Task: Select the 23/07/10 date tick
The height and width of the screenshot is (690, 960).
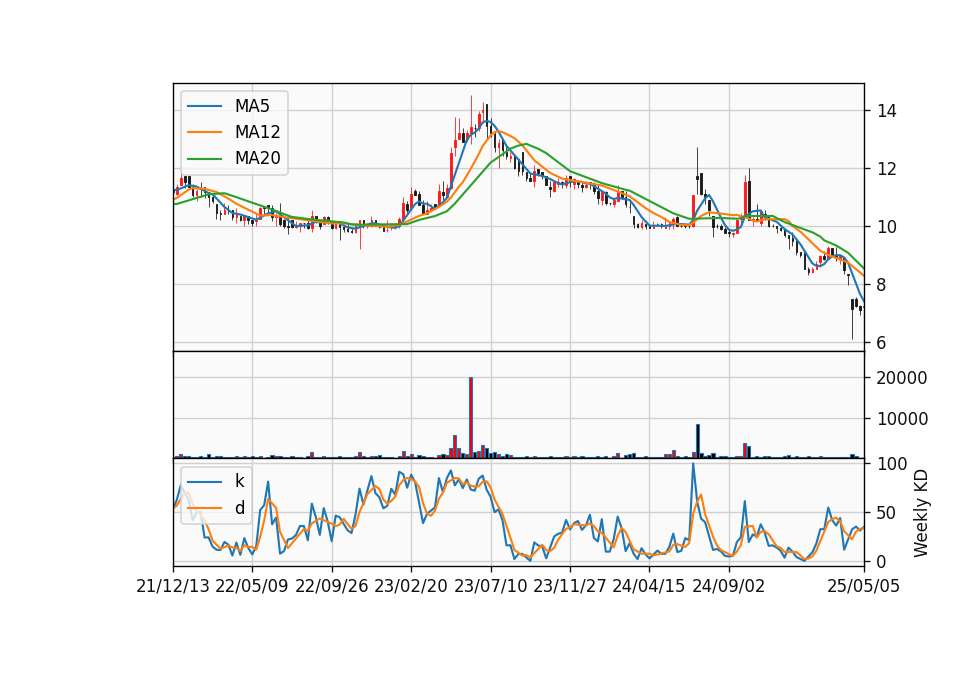Action: coord(490,586)
